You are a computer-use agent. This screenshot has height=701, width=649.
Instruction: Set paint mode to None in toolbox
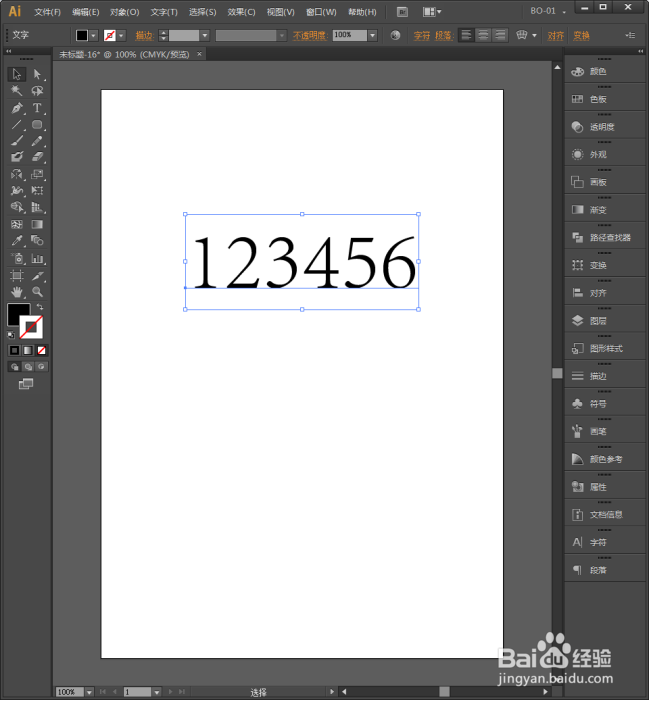(x=42, y=350)
